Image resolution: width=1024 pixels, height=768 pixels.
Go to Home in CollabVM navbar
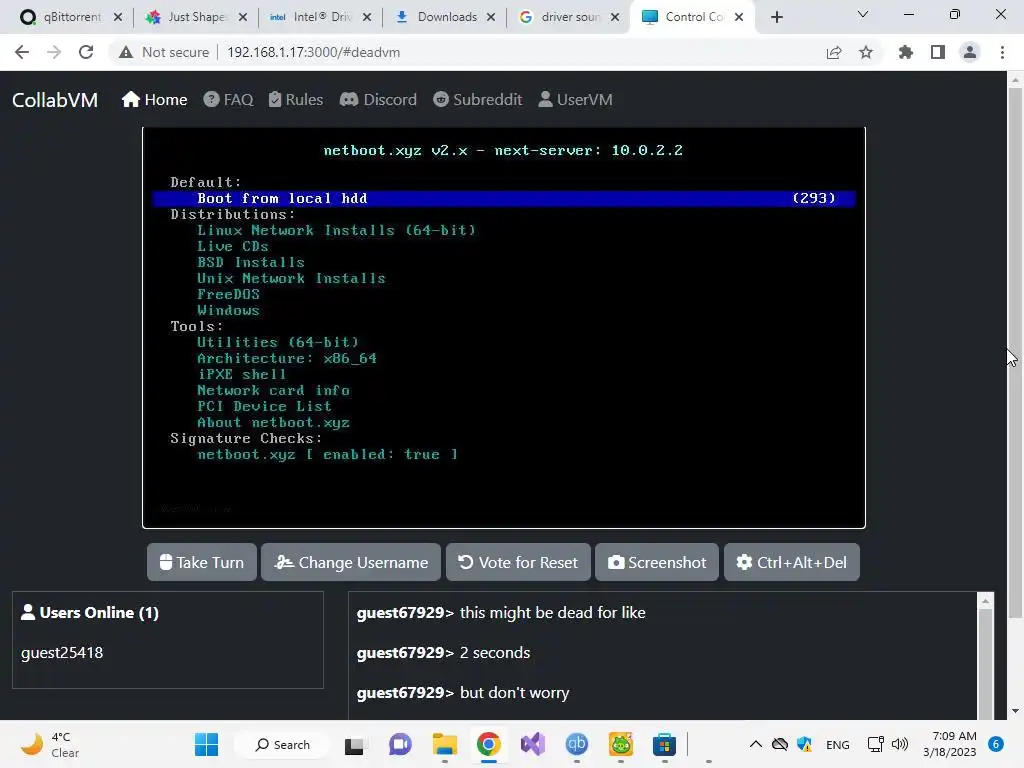coord(155,100)
